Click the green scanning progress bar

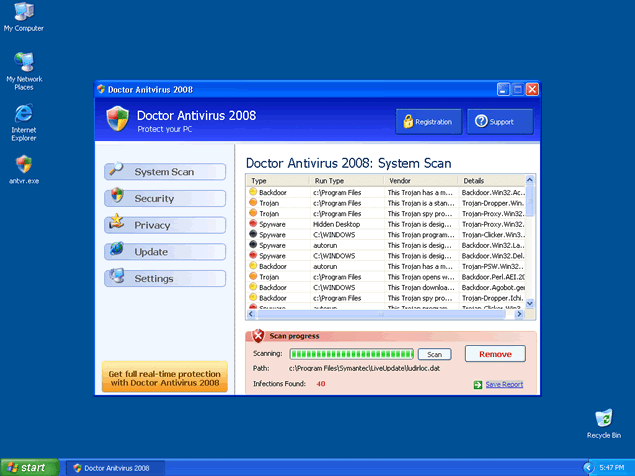tap(351, 354)
